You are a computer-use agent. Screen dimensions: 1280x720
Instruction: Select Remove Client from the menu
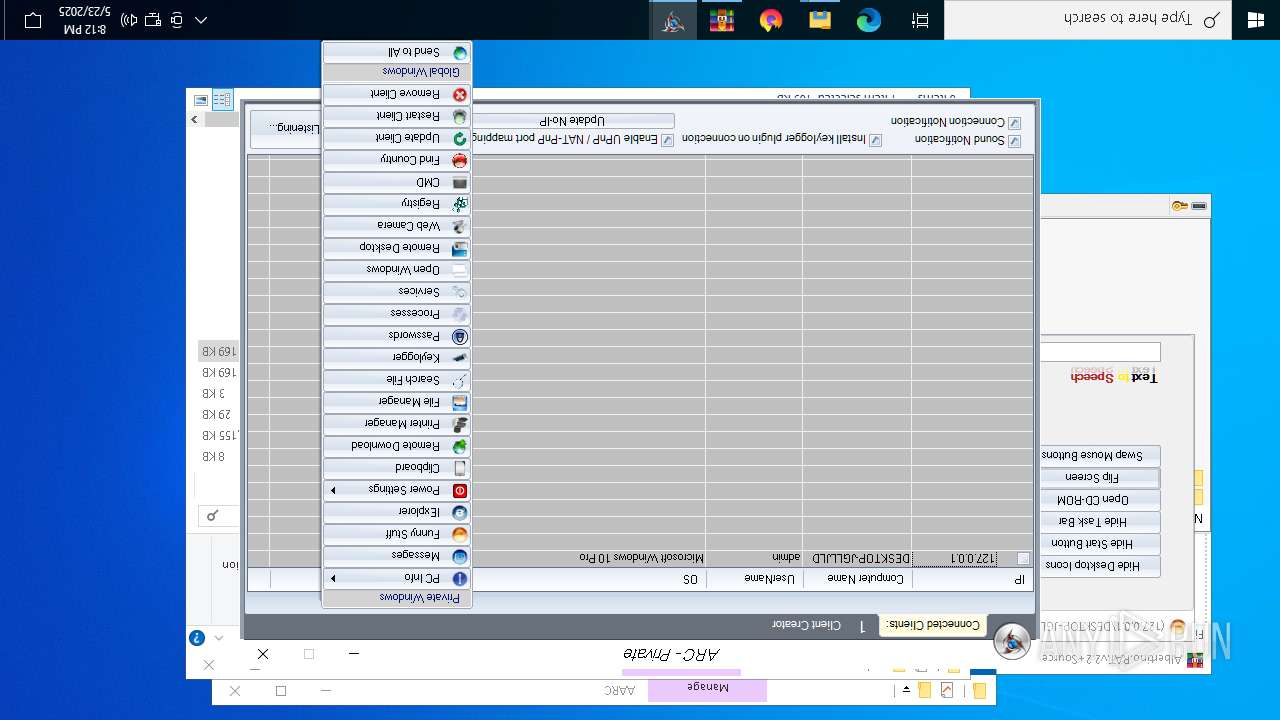(397, 94)
